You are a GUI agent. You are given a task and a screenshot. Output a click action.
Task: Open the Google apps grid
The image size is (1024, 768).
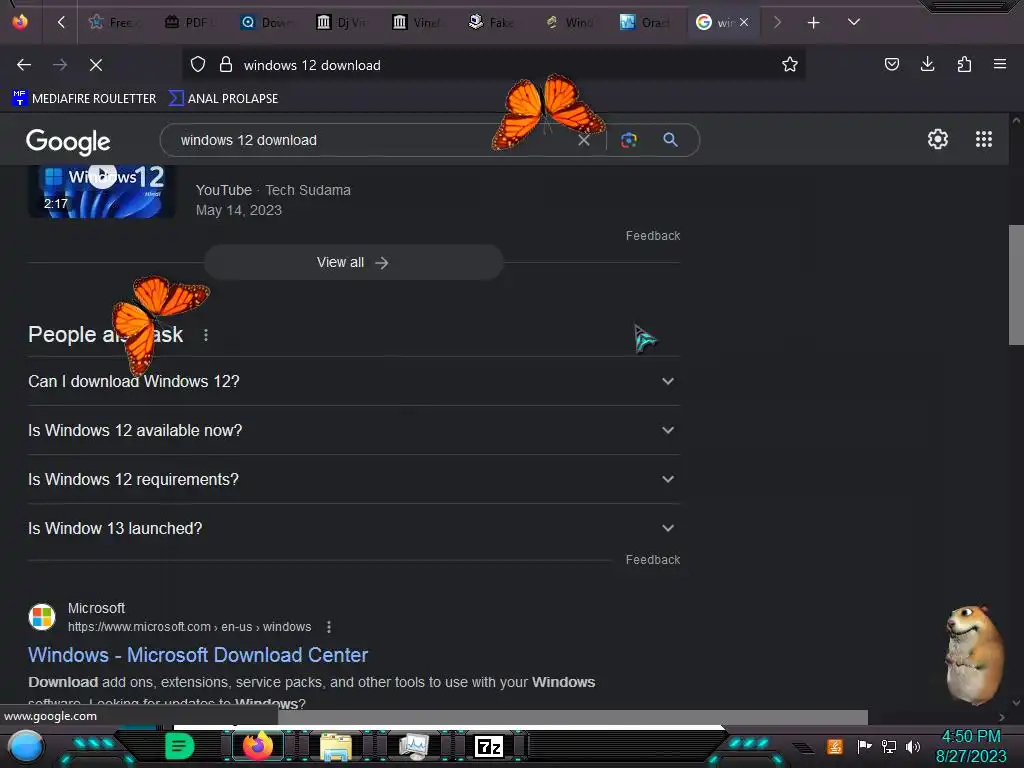tap(984, 139)
